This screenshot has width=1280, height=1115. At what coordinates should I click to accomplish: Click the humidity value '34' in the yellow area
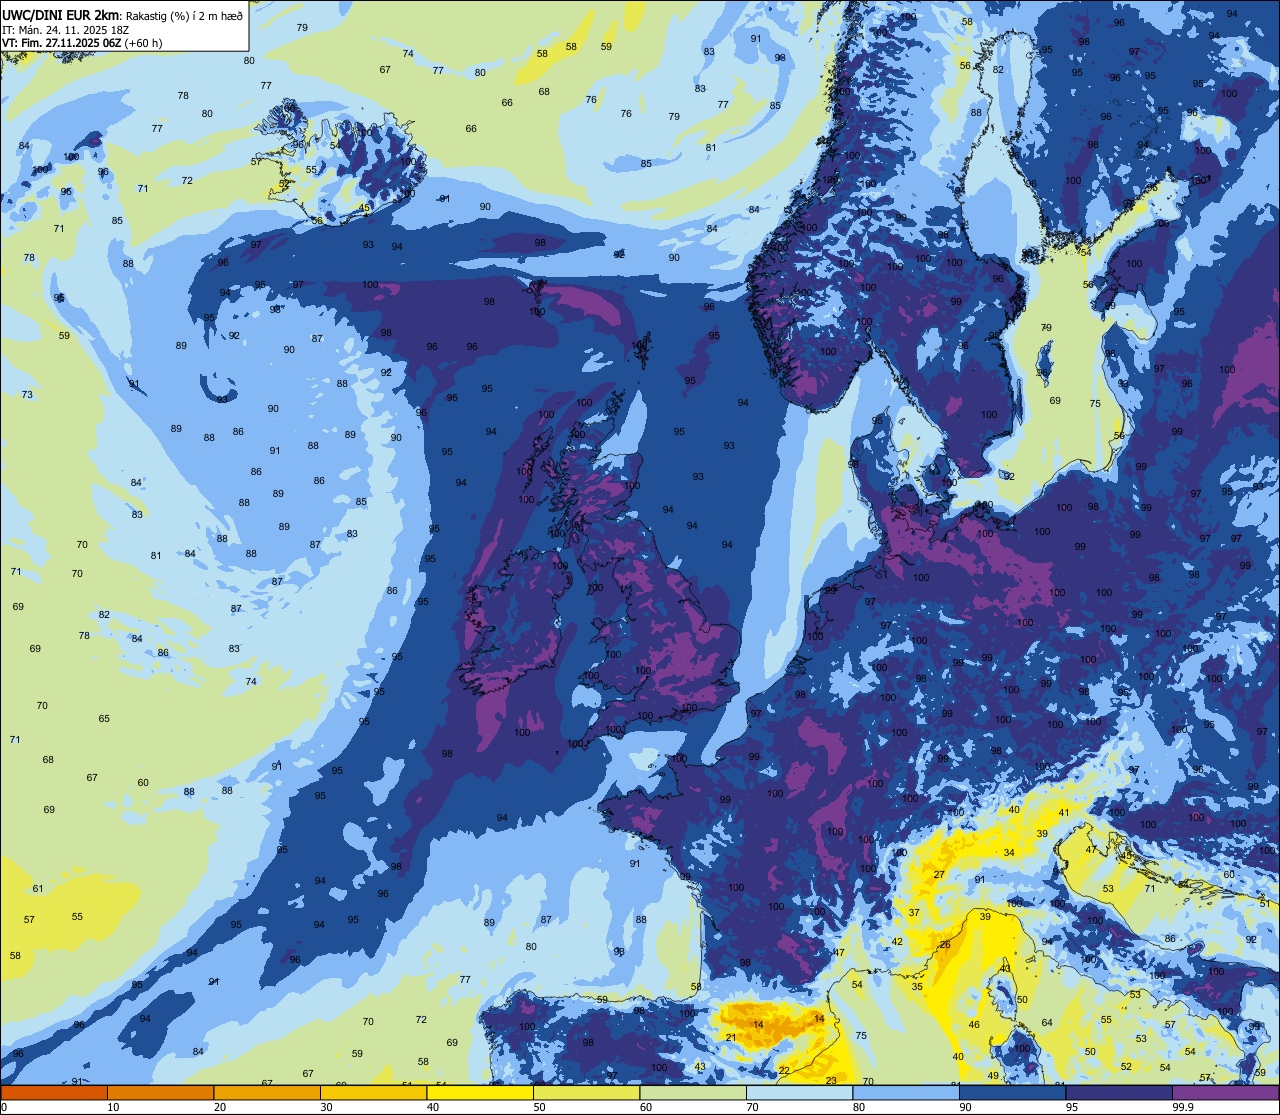point(1009,853)
